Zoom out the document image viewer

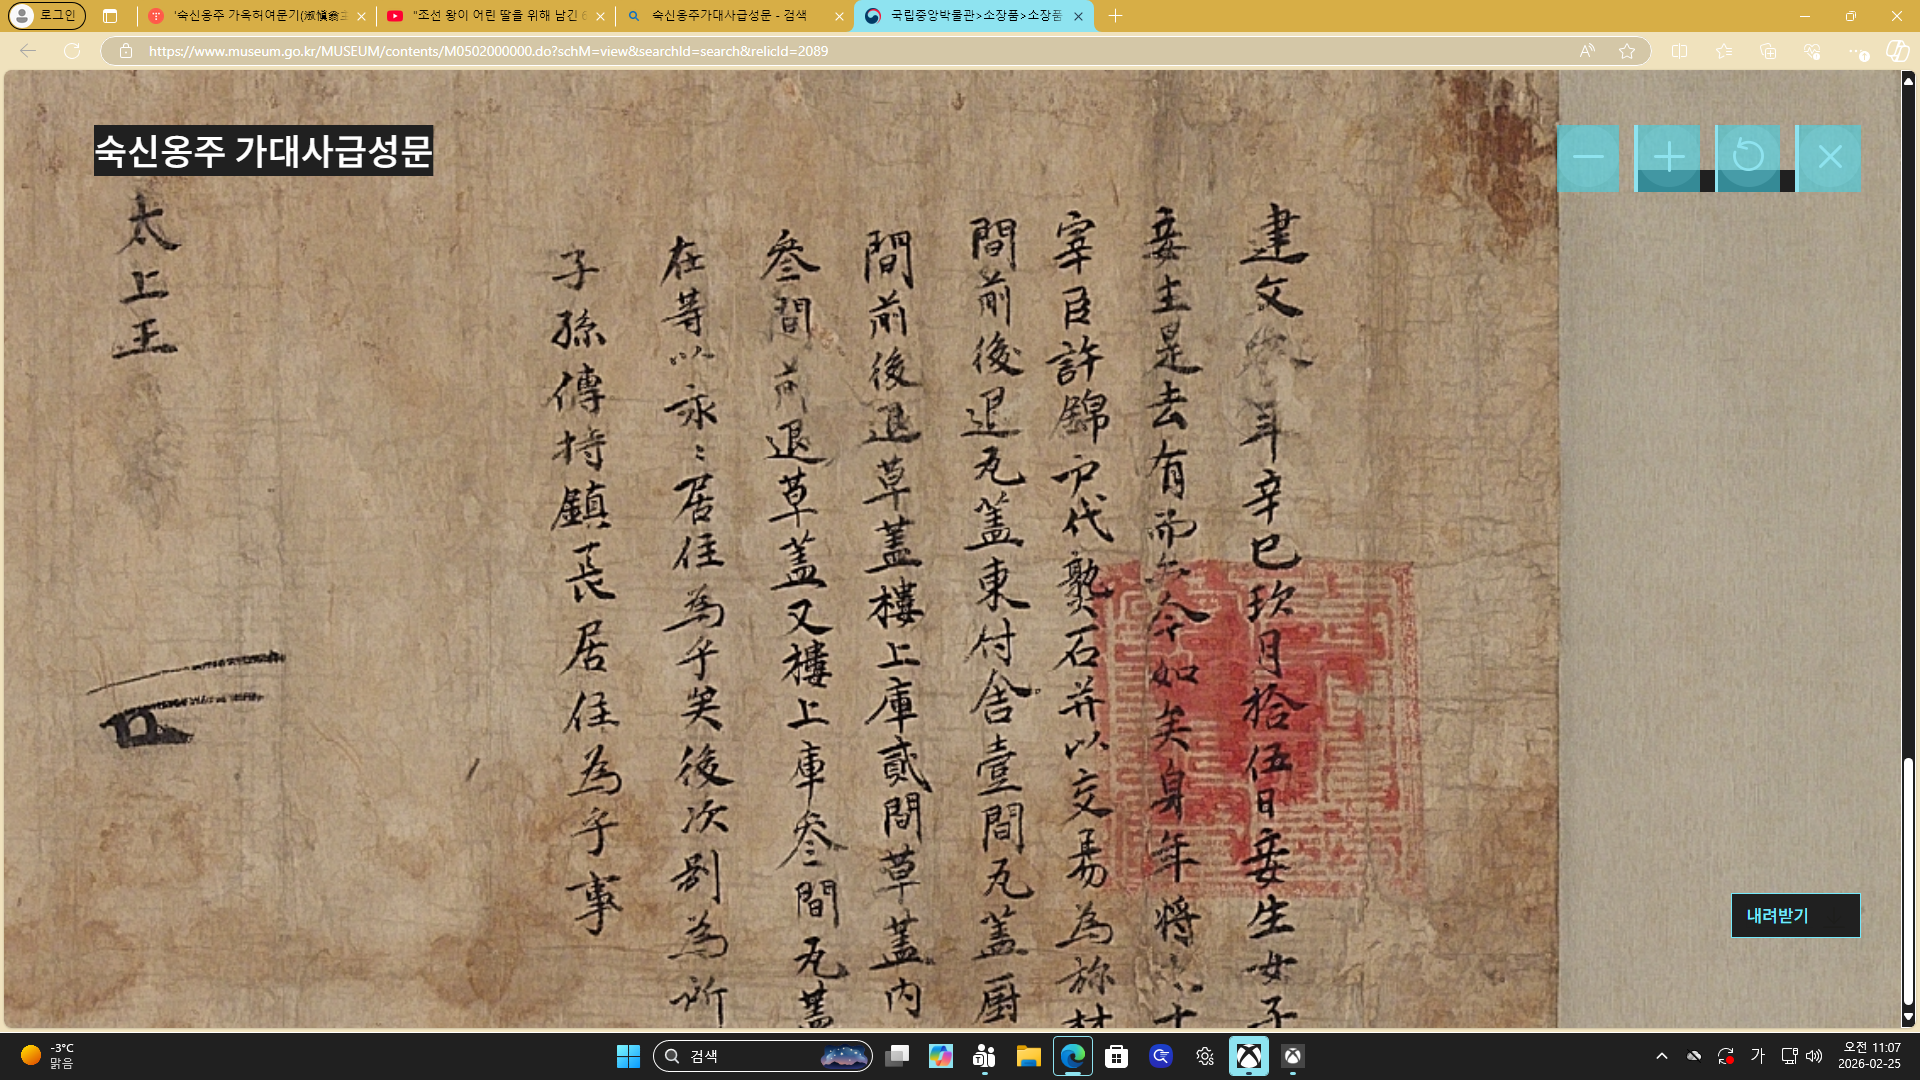tap(1588, 158)
